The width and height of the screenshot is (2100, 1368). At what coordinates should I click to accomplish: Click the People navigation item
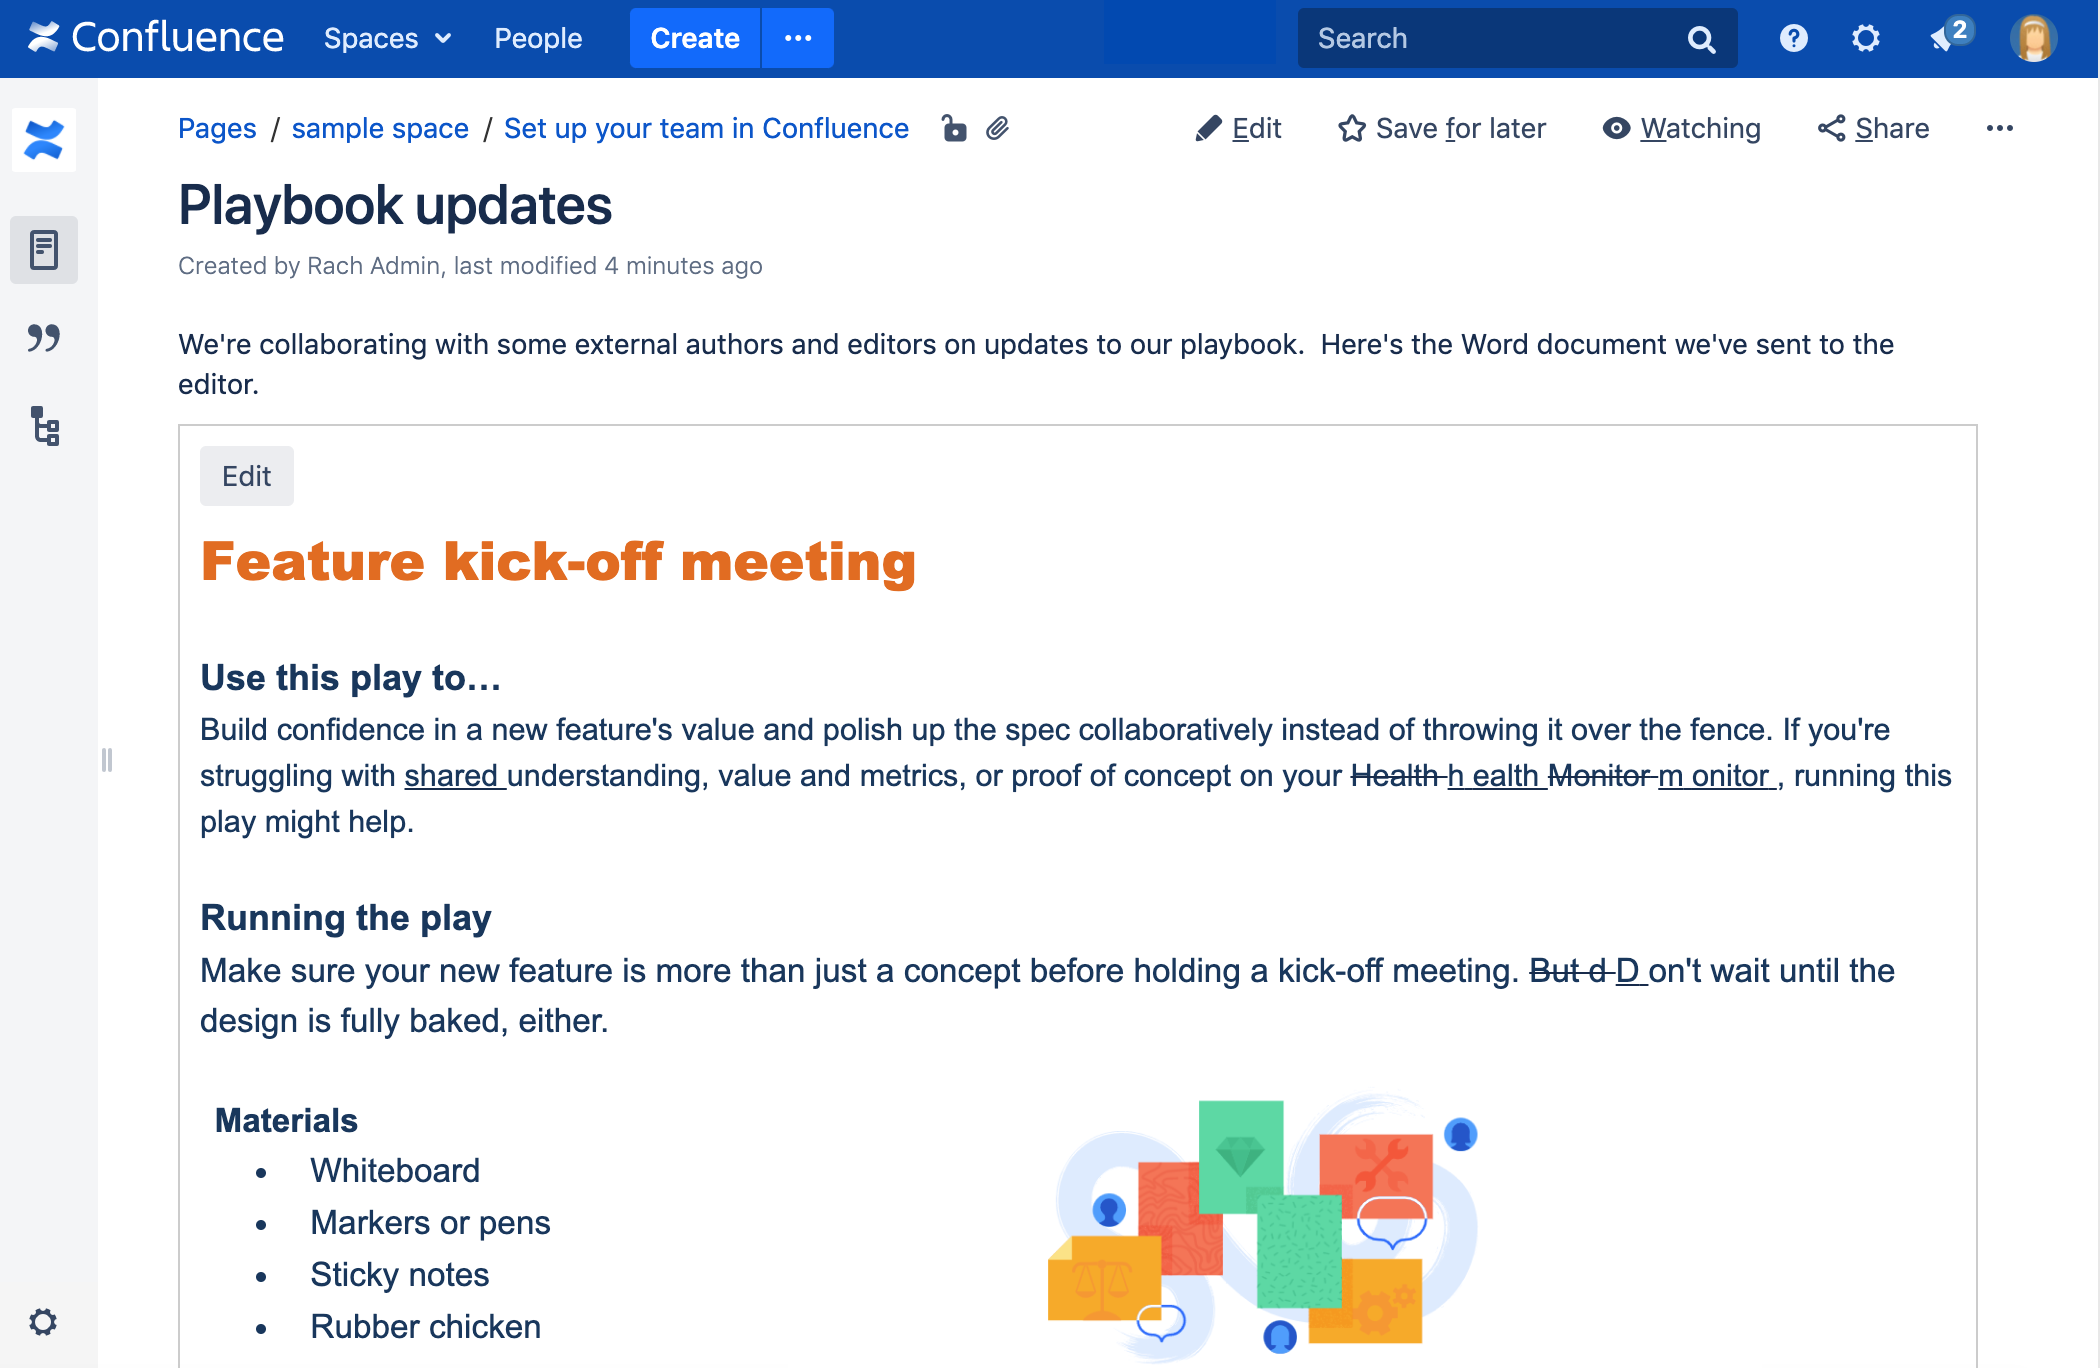[x=539, y=38]
